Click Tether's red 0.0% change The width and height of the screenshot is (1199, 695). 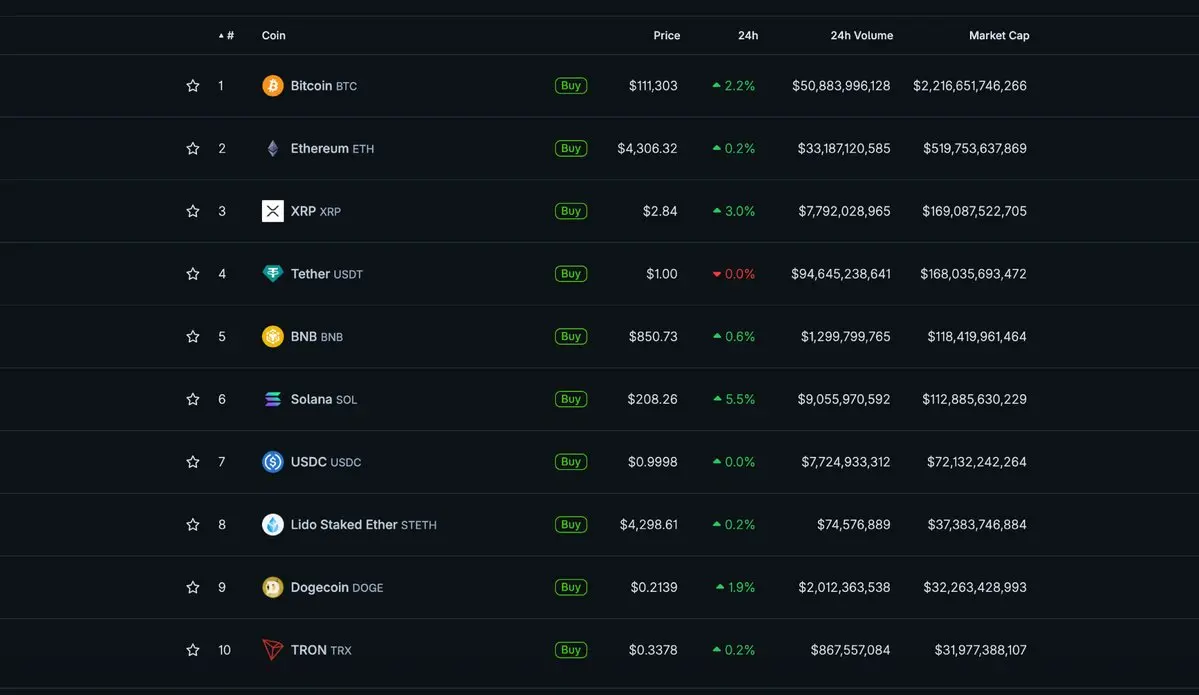pyautogui.click(x=734, y=274)
